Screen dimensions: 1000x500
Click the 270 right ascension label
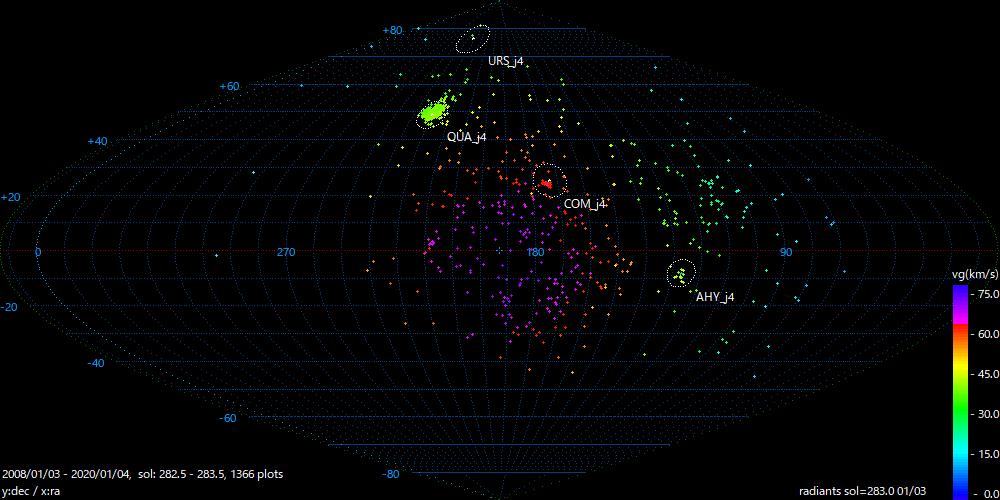click(x=286, y=253)
